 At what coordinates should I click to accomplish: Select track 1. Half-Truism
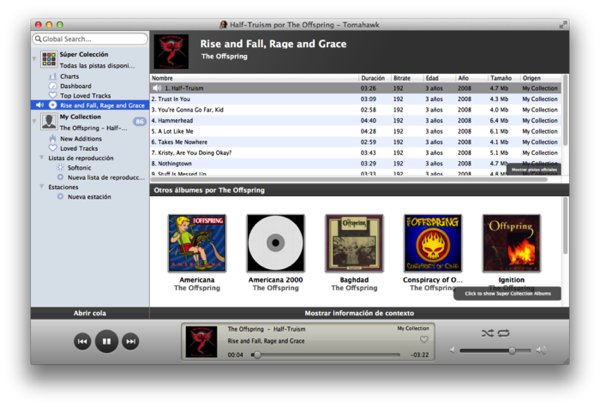355,88
